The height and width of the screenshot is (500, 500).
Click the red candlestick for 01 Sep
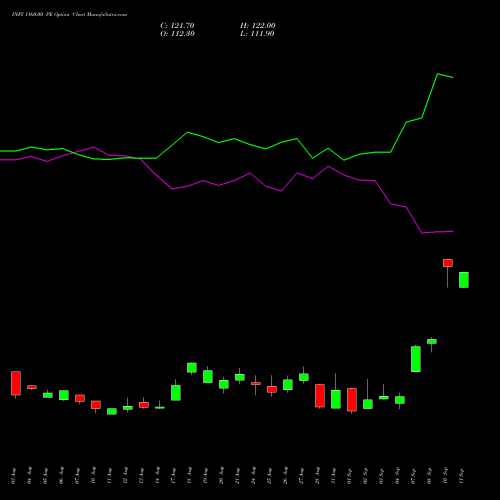tap(352, 400)
